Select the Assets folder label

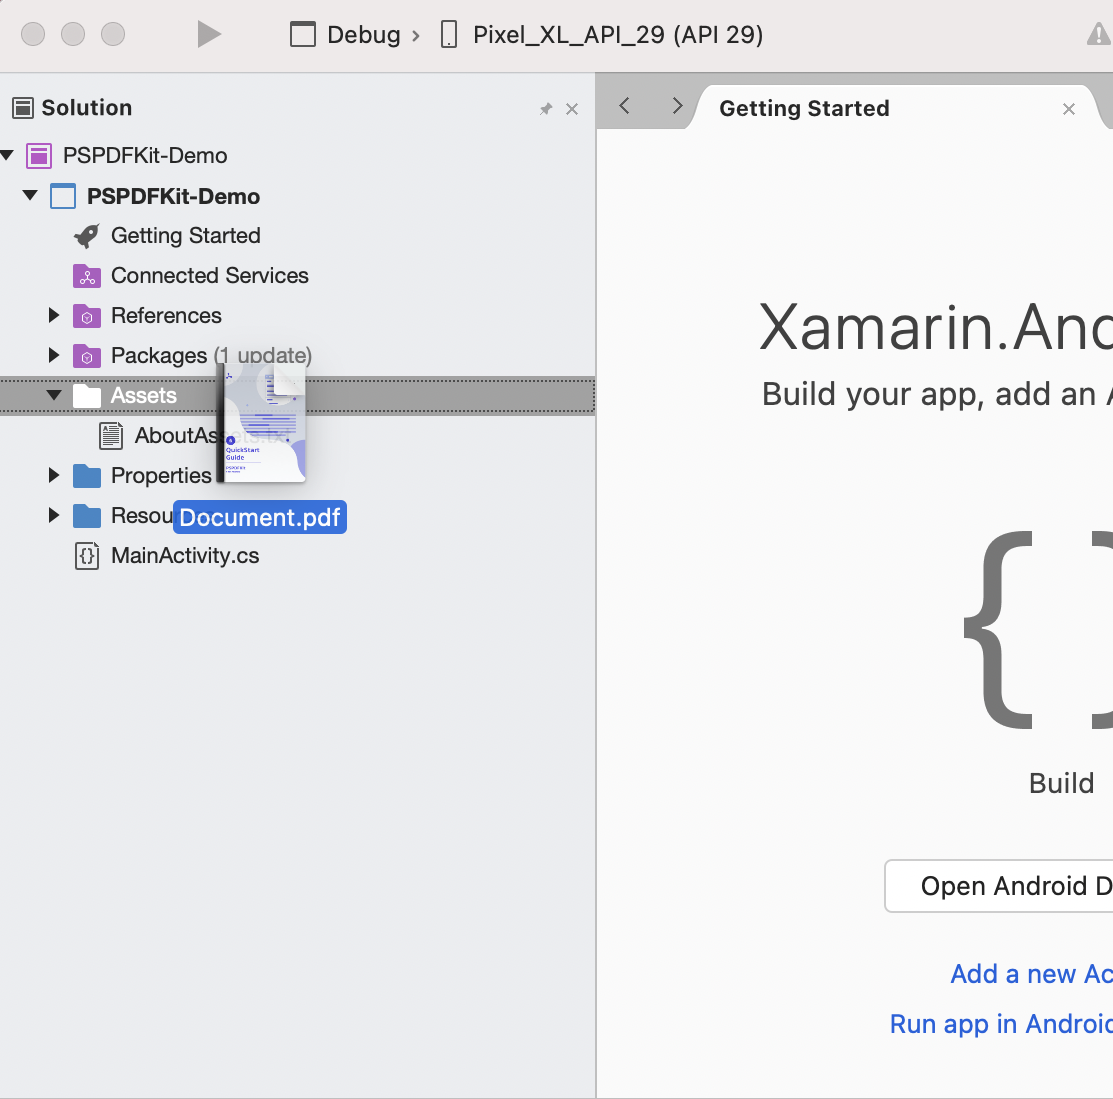click(143, 395)
